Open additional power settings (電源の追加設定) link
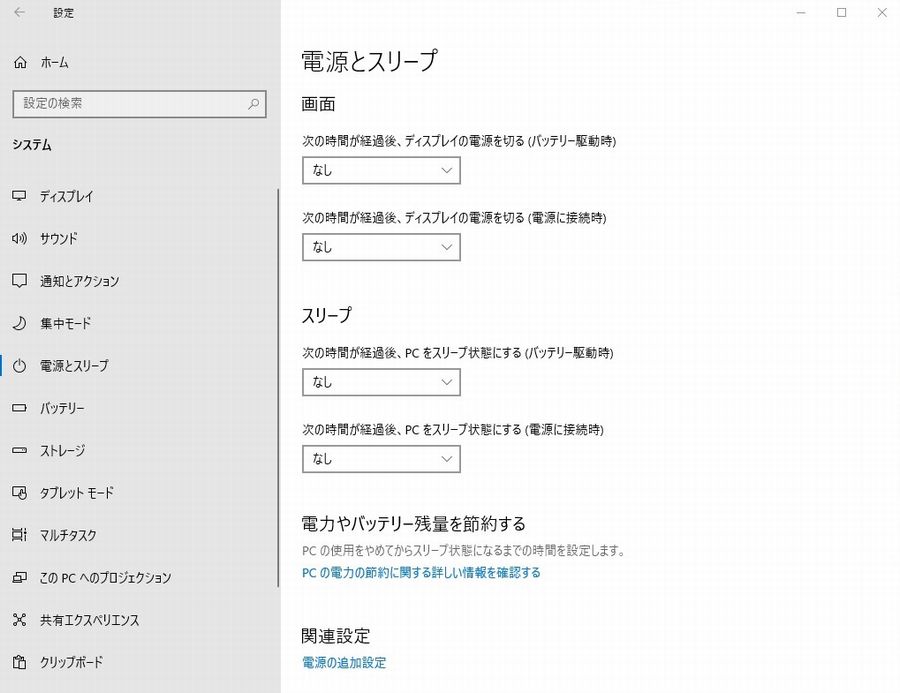The width and height of the screenshot is (900, 693). pos(344,662)
